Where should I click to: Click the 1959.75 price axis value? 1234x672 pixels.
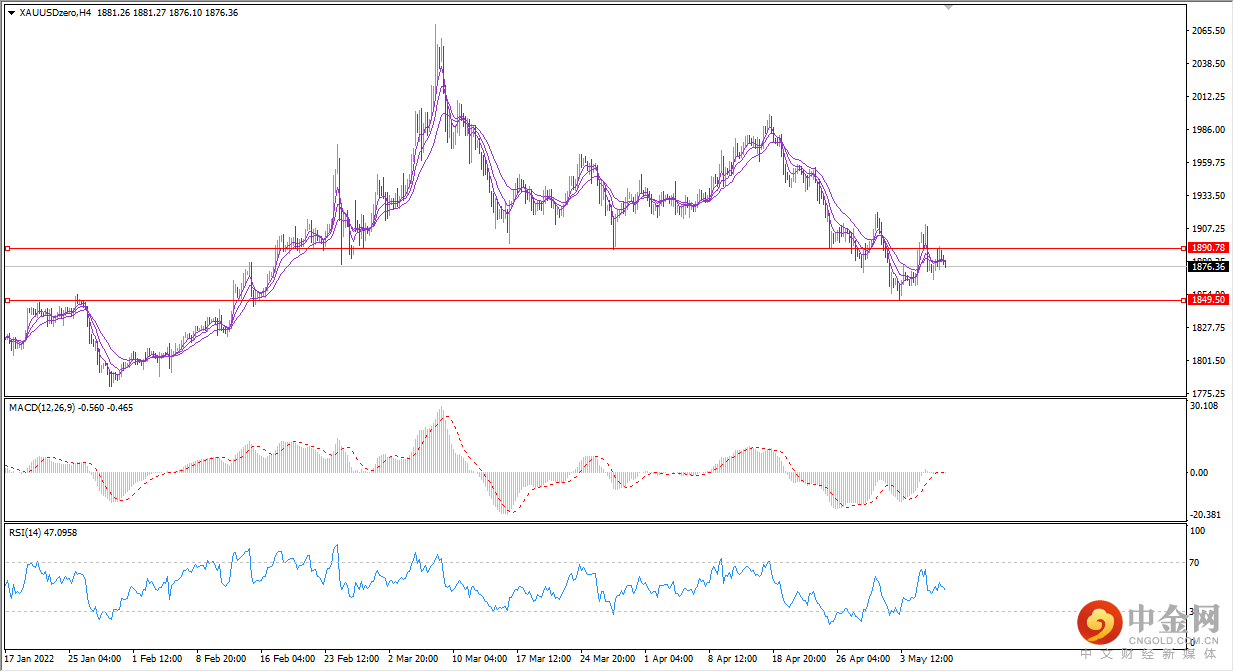(x=1209, y=163)
